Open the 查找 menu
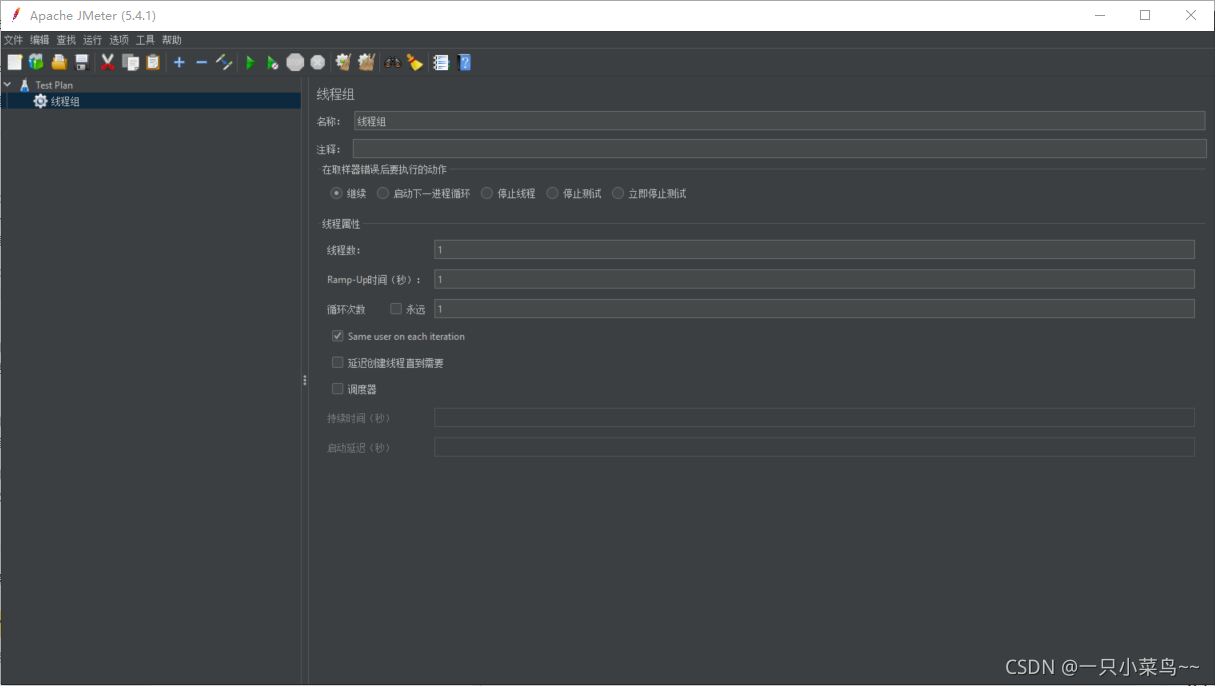Screen dimensions: 1215x686 [x=66, y=40]
